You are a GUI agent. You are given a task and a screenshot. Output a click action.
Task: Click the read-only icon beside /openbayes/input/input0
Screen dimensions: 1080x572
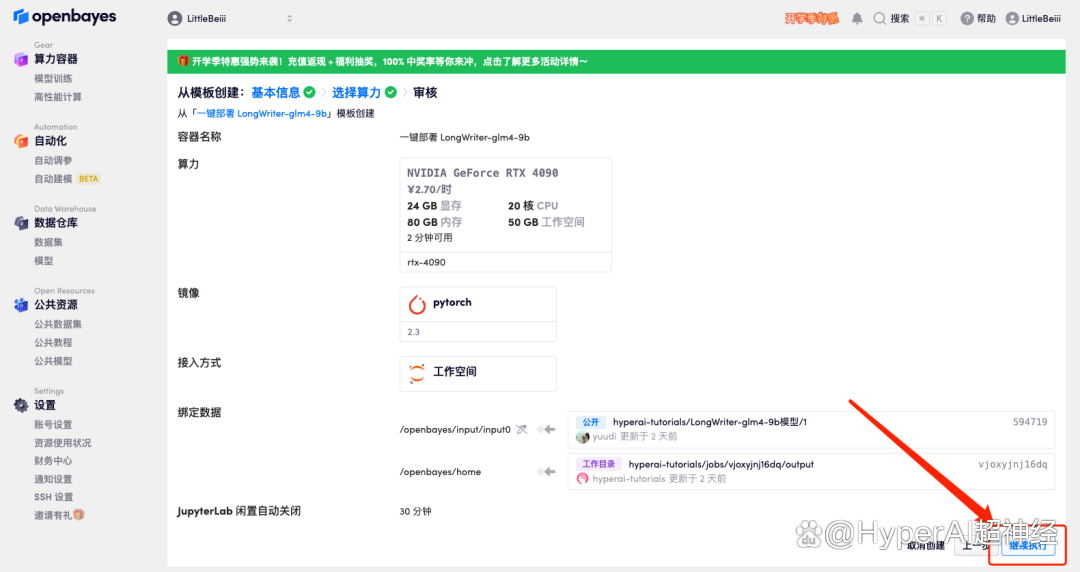(x=522, y=429)
